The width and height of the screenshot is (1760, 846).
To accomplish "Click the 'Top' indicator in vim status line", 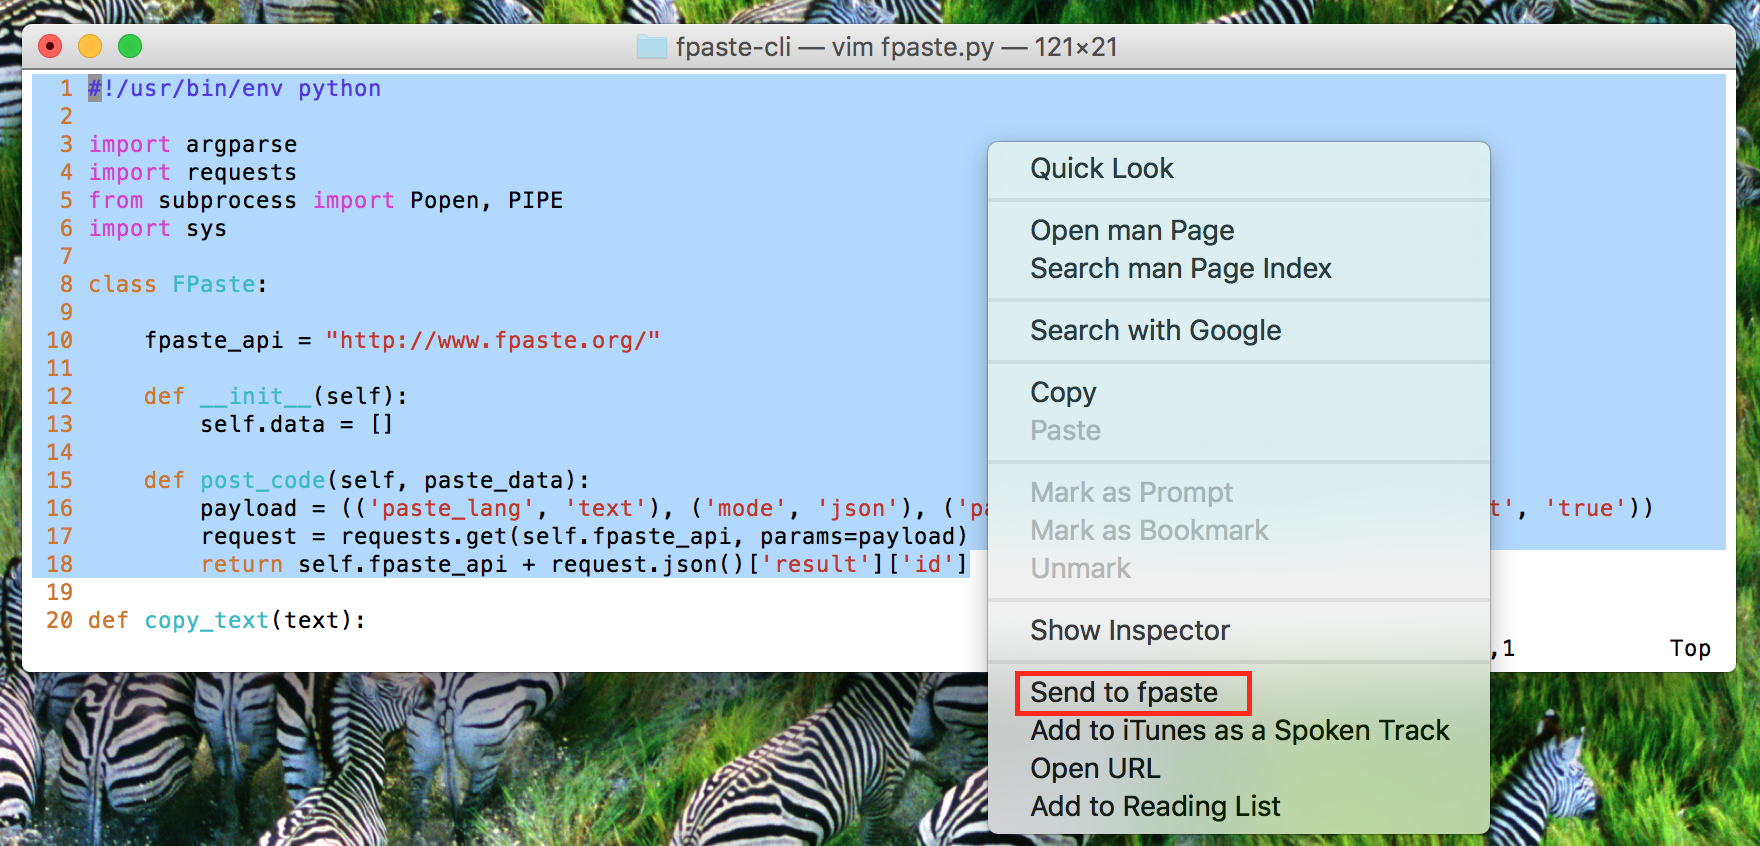I will tap(1690, 649).
